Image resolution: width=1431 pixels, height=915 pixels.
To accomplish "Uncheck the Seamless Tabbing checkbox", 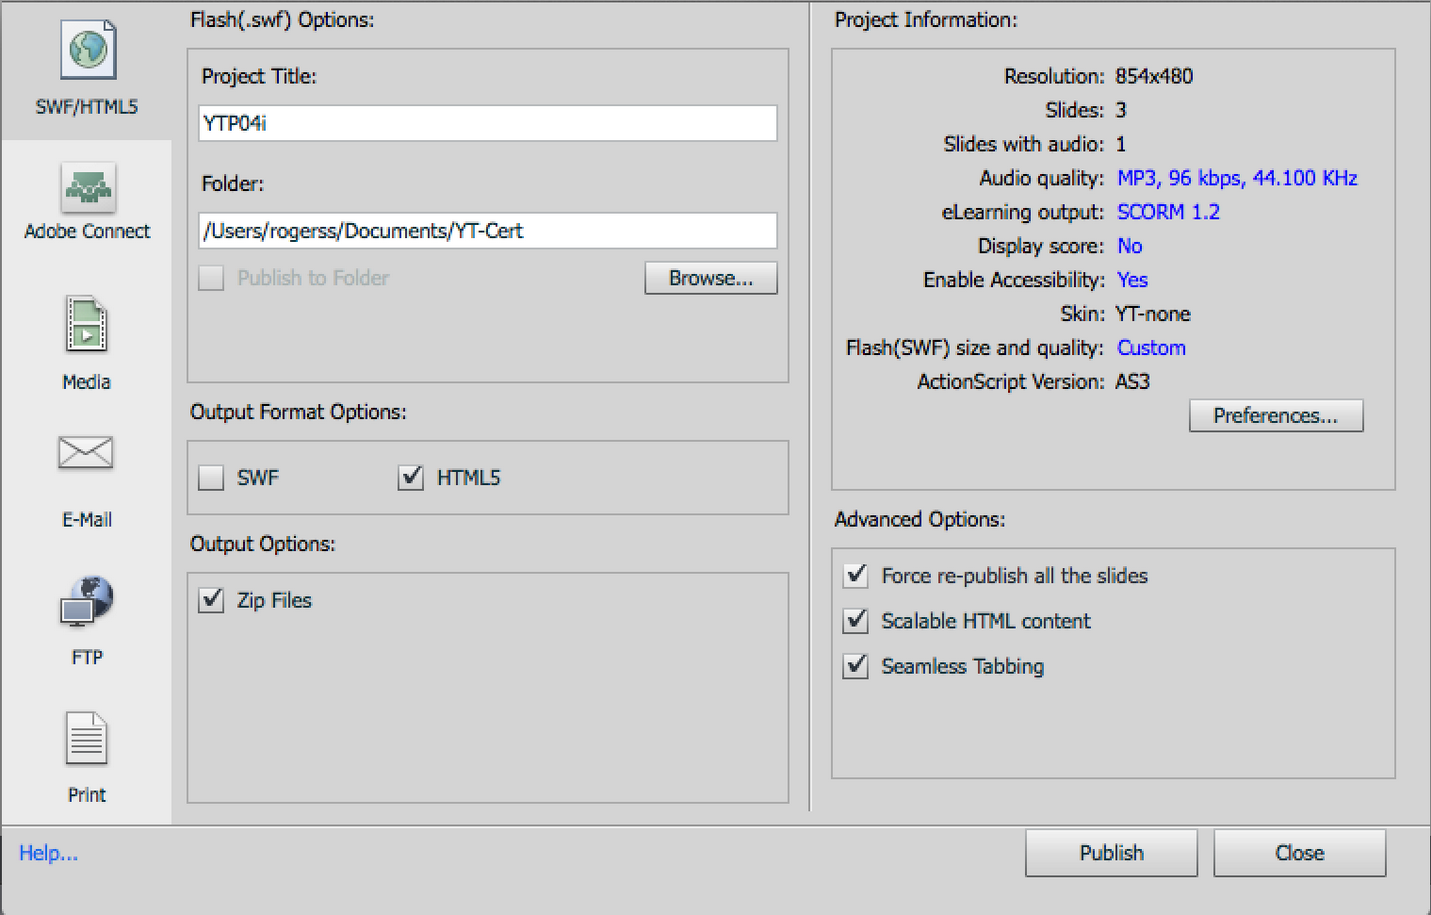I will coord(856,666).
